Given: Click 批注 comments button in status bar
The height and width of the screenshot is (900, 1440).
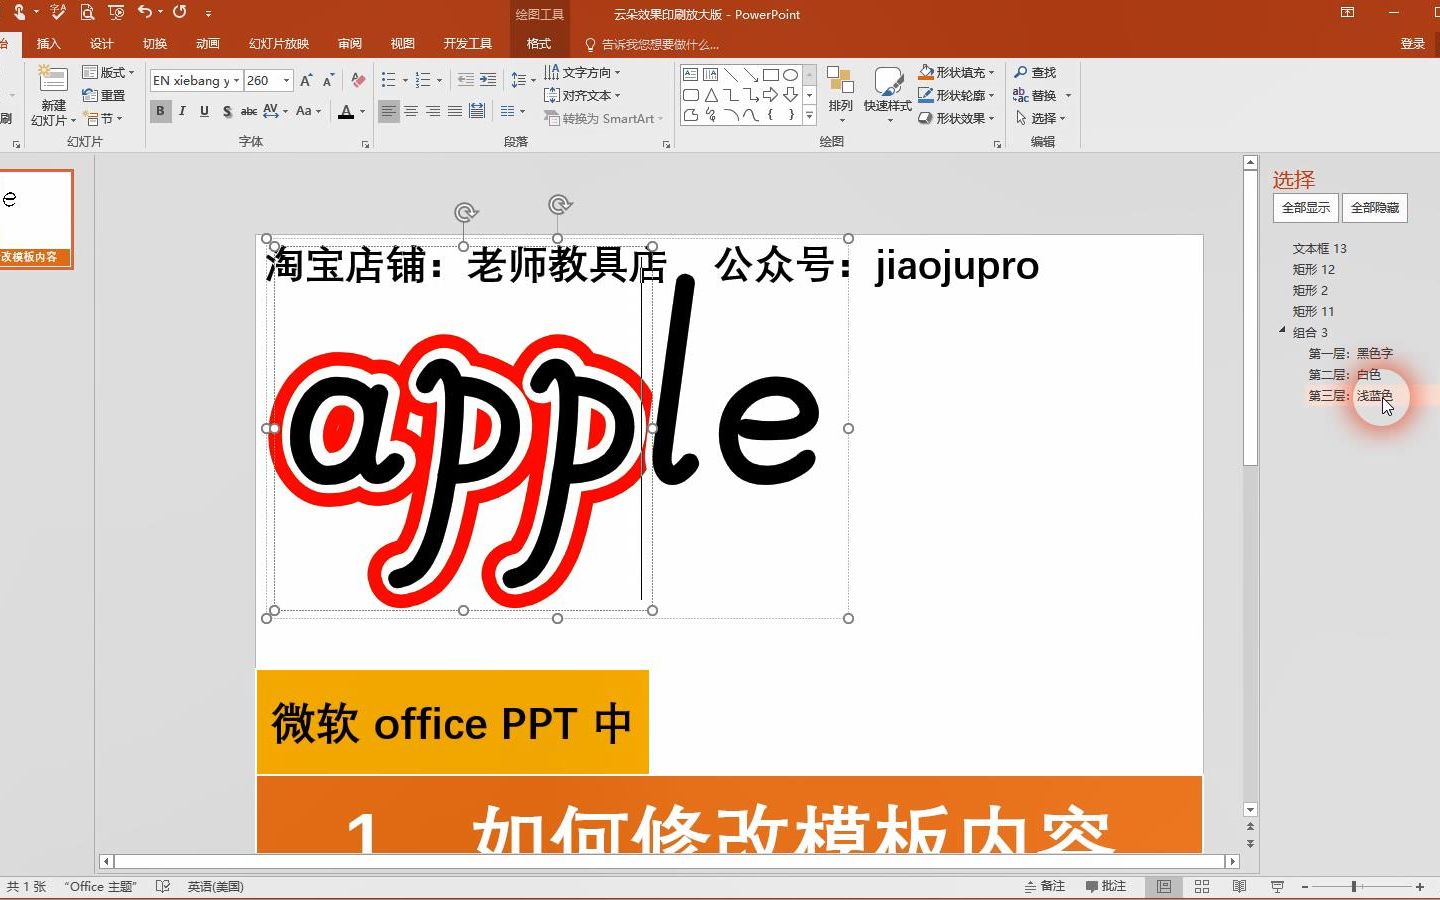Looking at the screenshot, I should (1106, 886).
